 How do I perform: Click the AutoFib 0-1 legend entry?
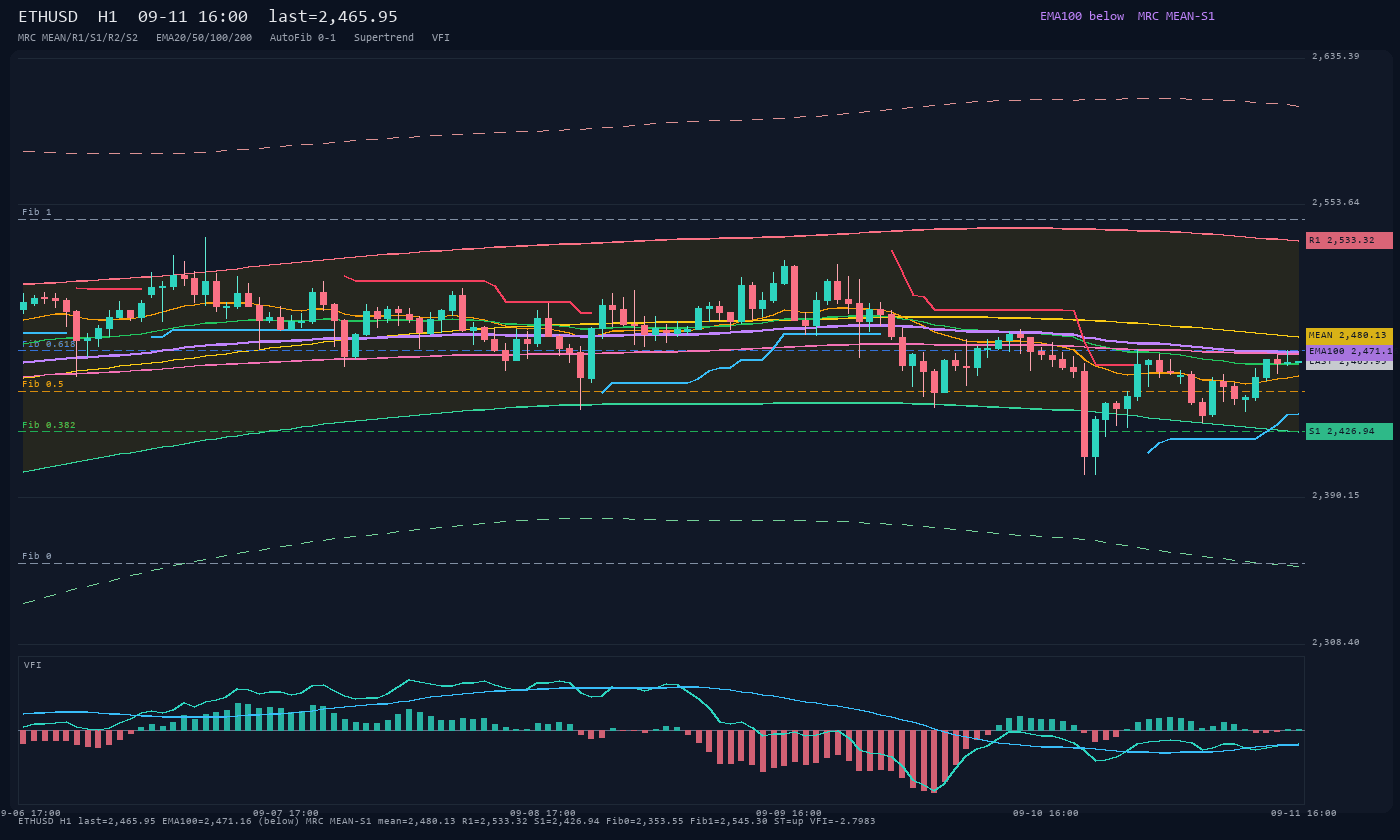tap(303, 38)
